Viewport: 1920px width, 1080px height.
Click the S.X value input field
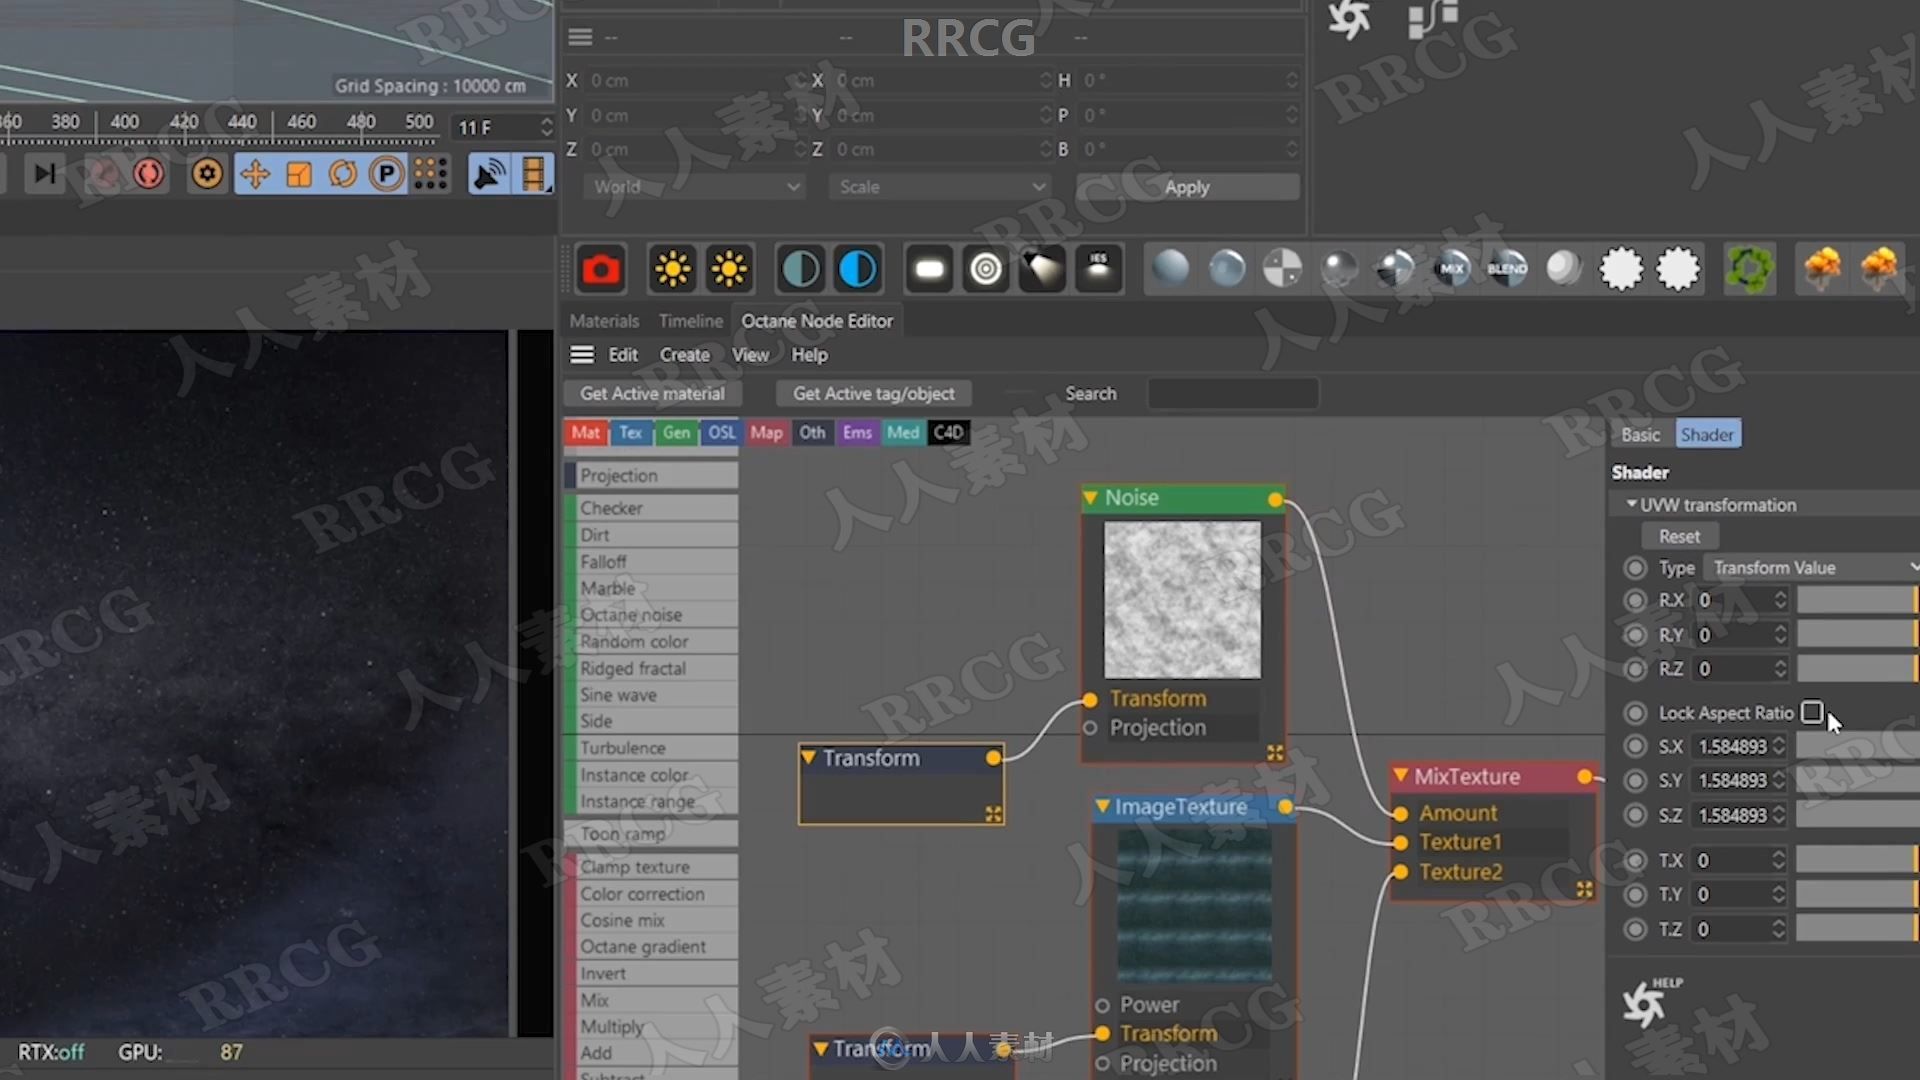1734,745
